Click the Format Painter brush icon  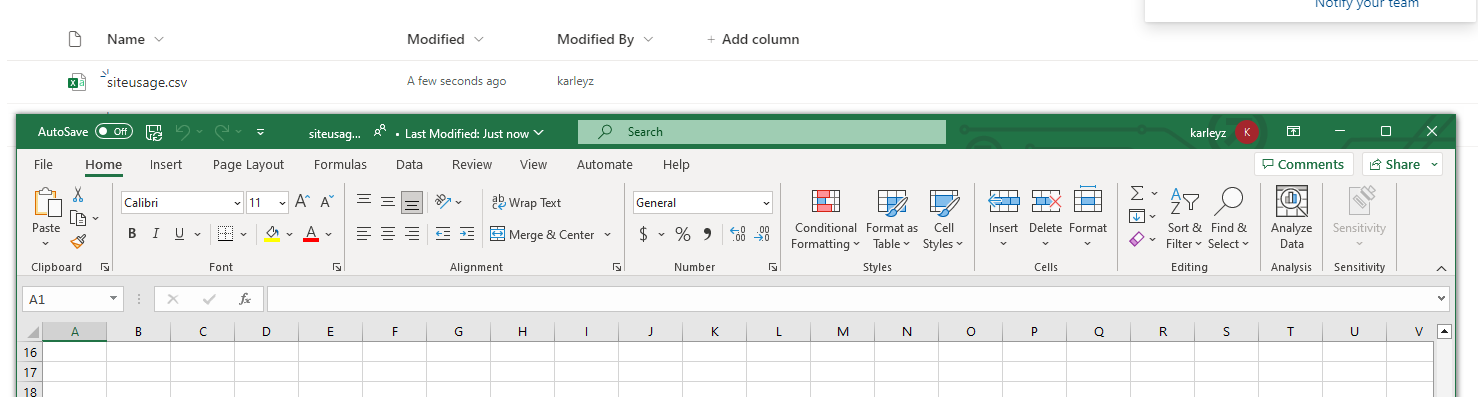[x=78, y=241]
